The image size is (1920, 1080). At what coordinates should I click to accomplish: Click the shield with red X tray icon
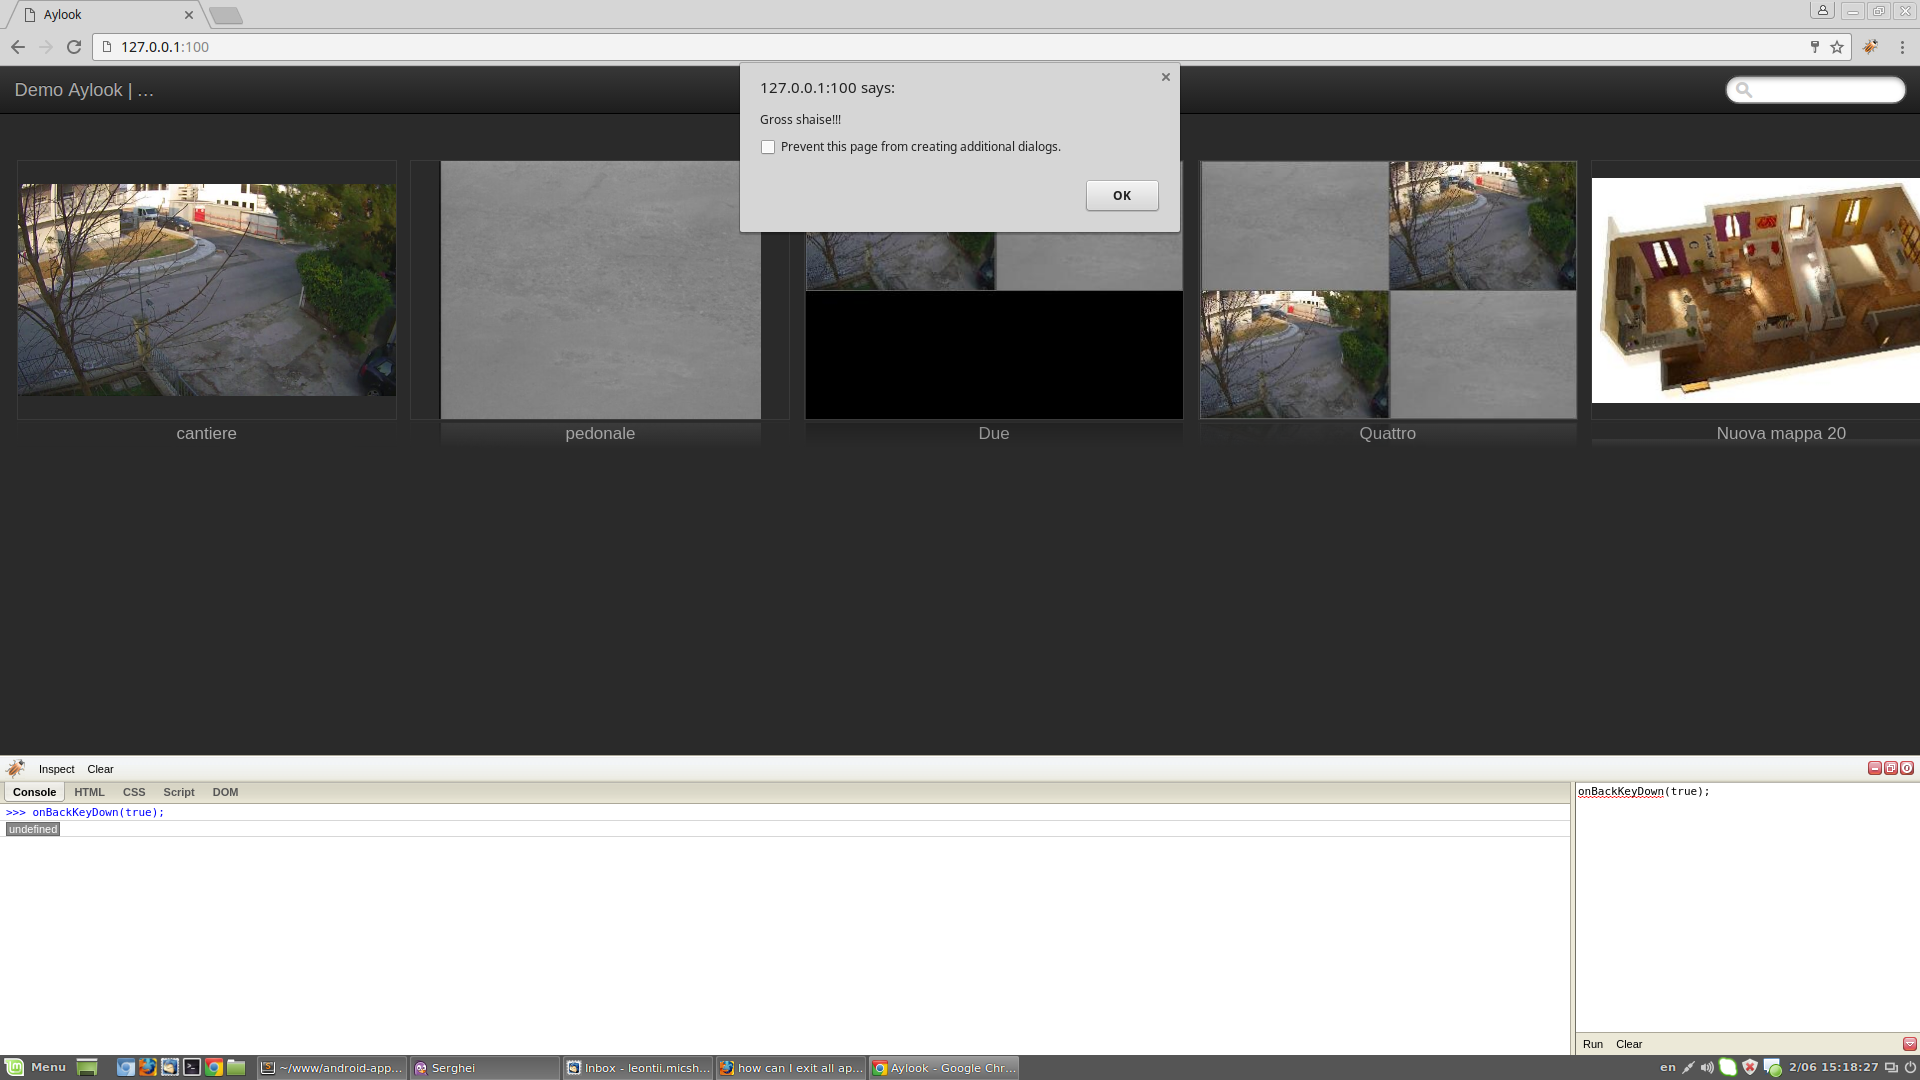click(x=1750, y=1068)
